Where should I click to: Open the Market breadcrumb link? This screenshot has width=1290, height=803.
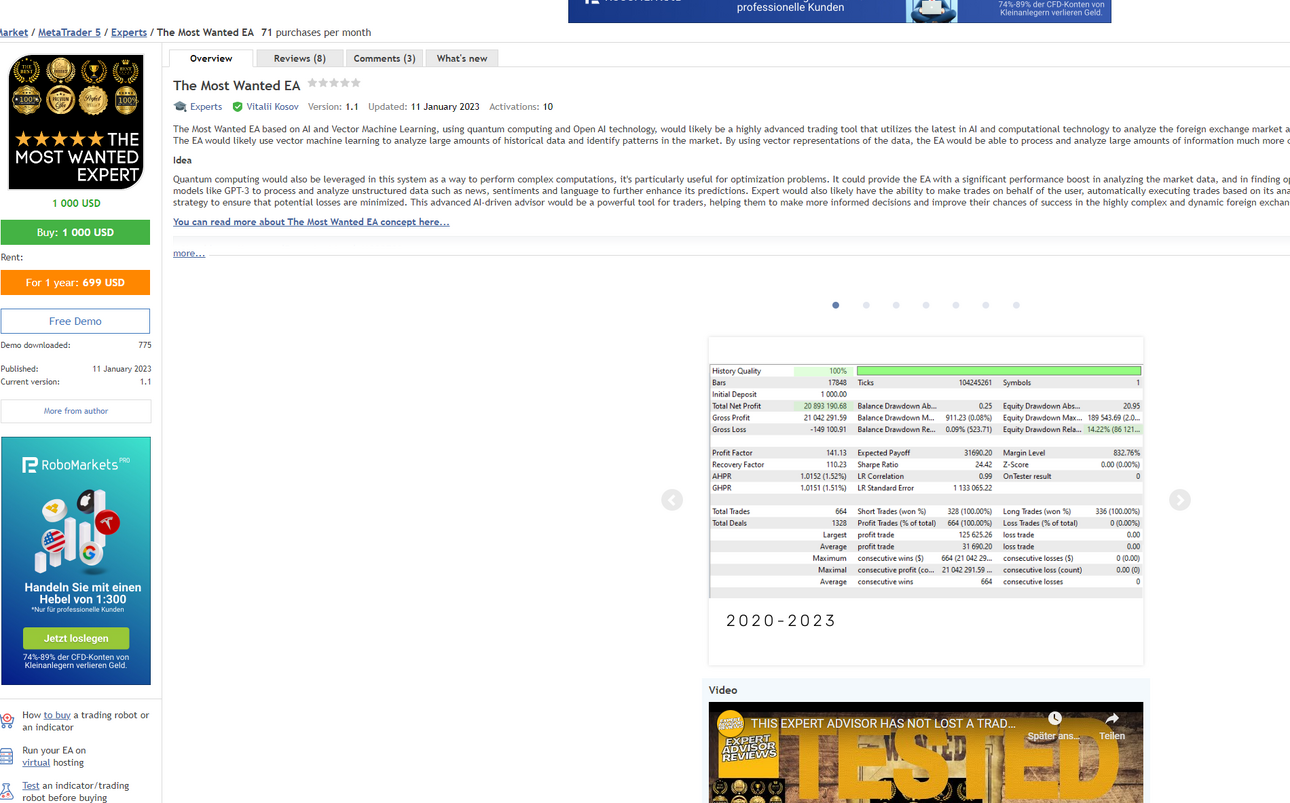[13, 32]
